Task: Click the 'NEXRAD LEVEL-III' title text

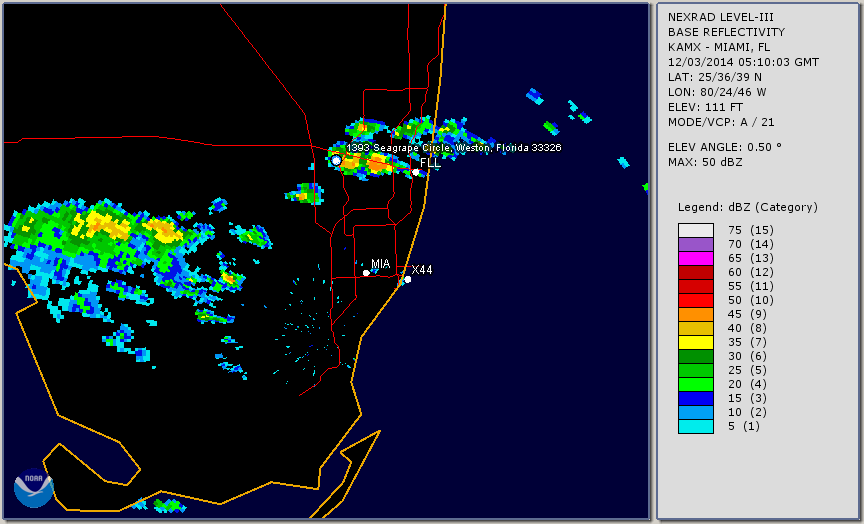Action: [720, 17]
